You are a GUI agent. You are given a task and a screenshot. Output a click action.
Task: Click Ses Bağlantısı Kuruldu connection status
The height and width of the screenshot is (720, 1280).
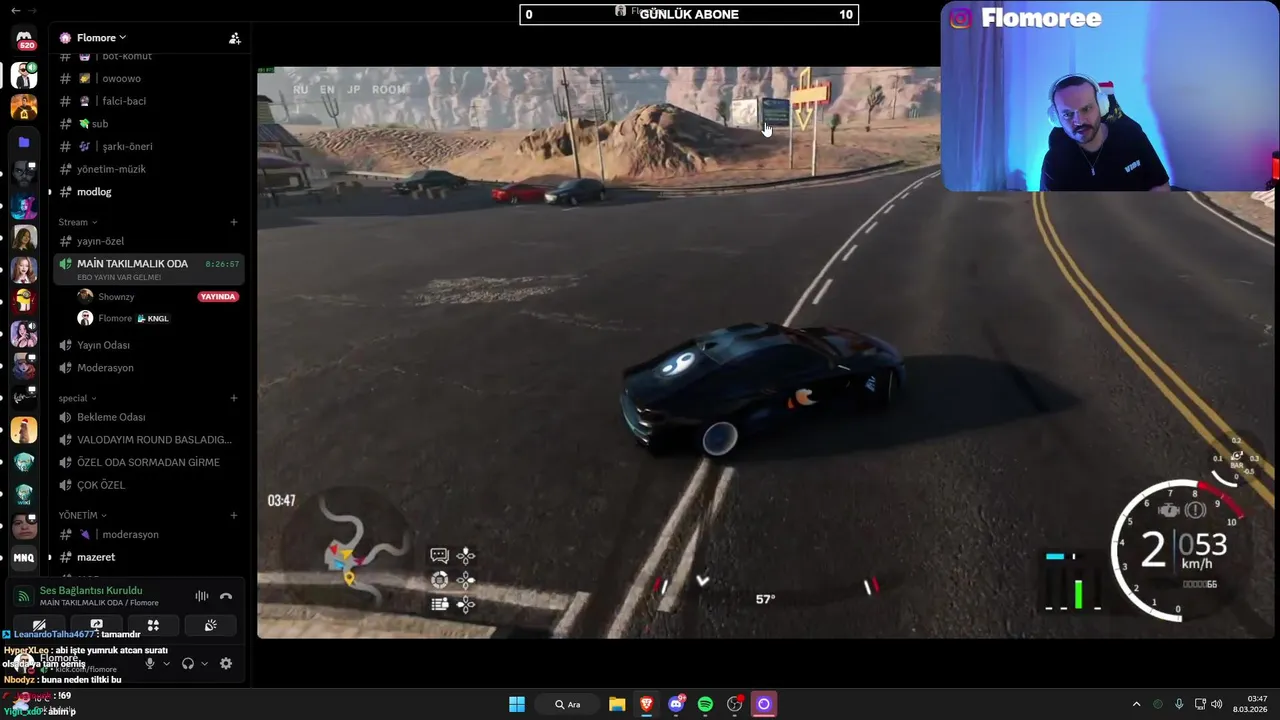[91, 591]
